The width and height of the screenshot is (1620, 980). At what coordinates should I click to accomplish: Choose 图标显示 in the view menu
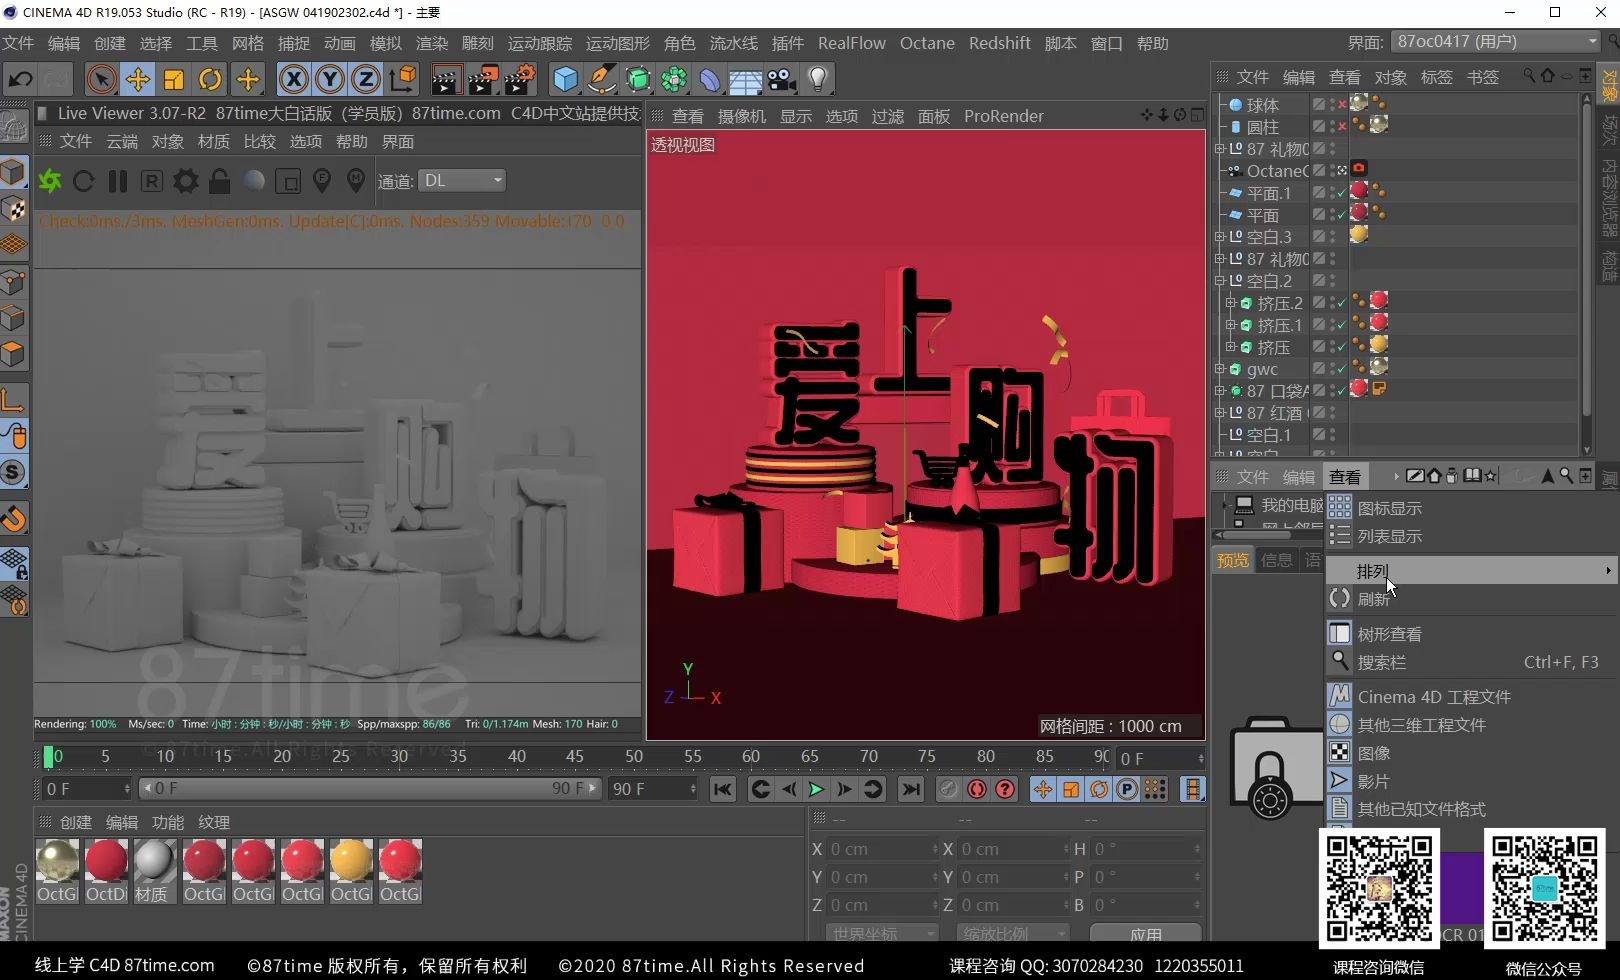pyautogui.click(x=1472, y=508)
